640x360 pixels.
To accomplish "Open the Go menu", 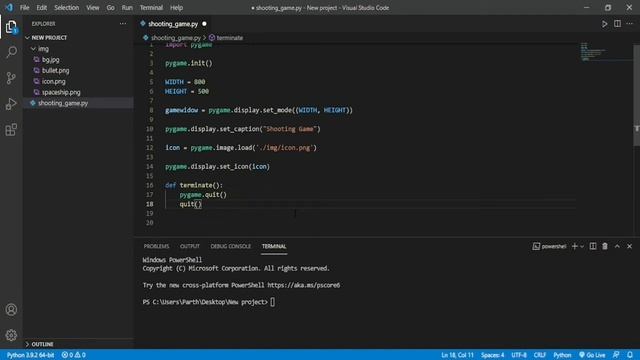I will (x=111, y=8).
